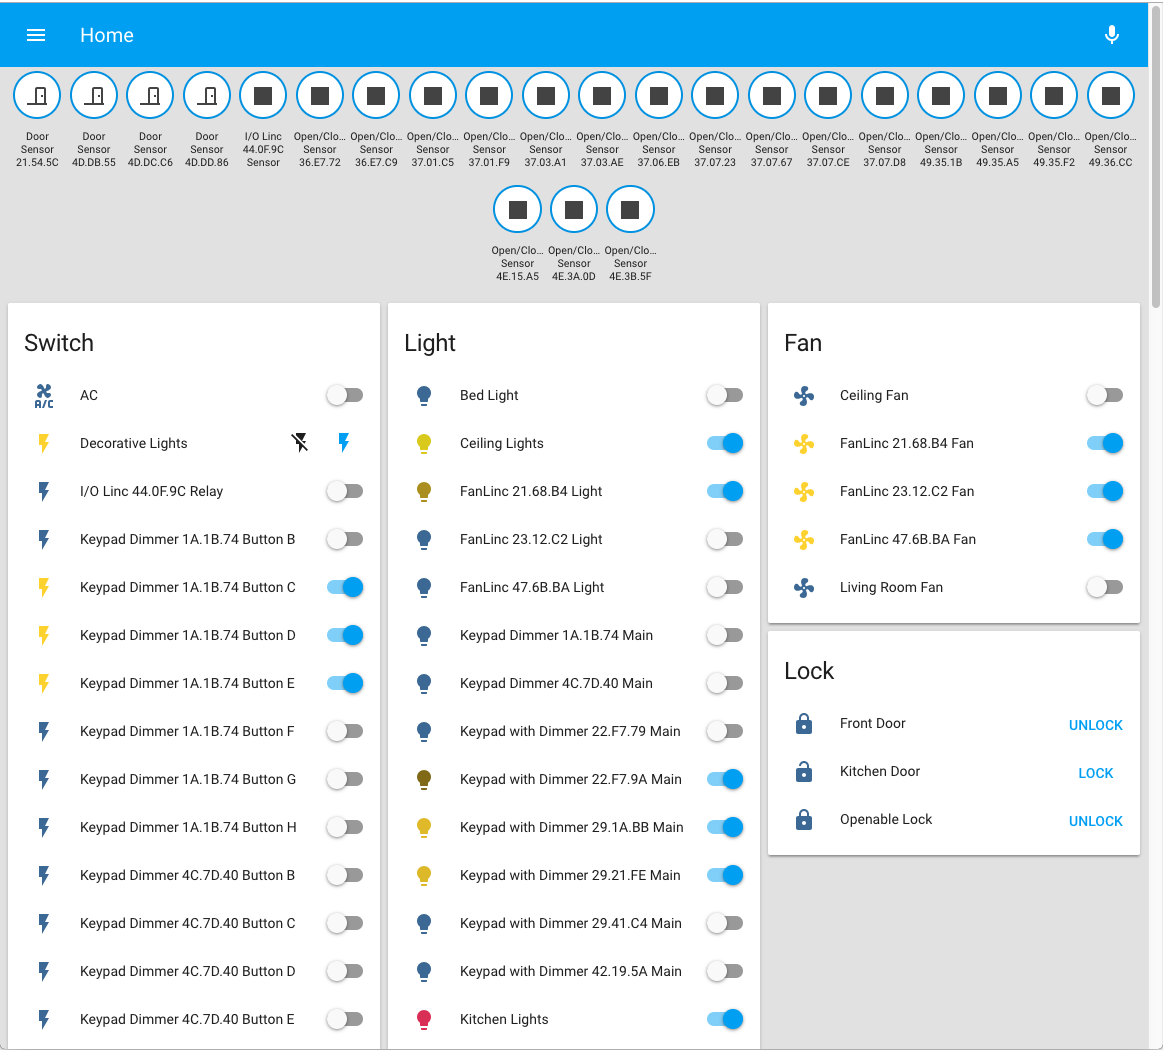
Task: Enable the Living Room Fan toggle
Action: [x=1104, y=587]
